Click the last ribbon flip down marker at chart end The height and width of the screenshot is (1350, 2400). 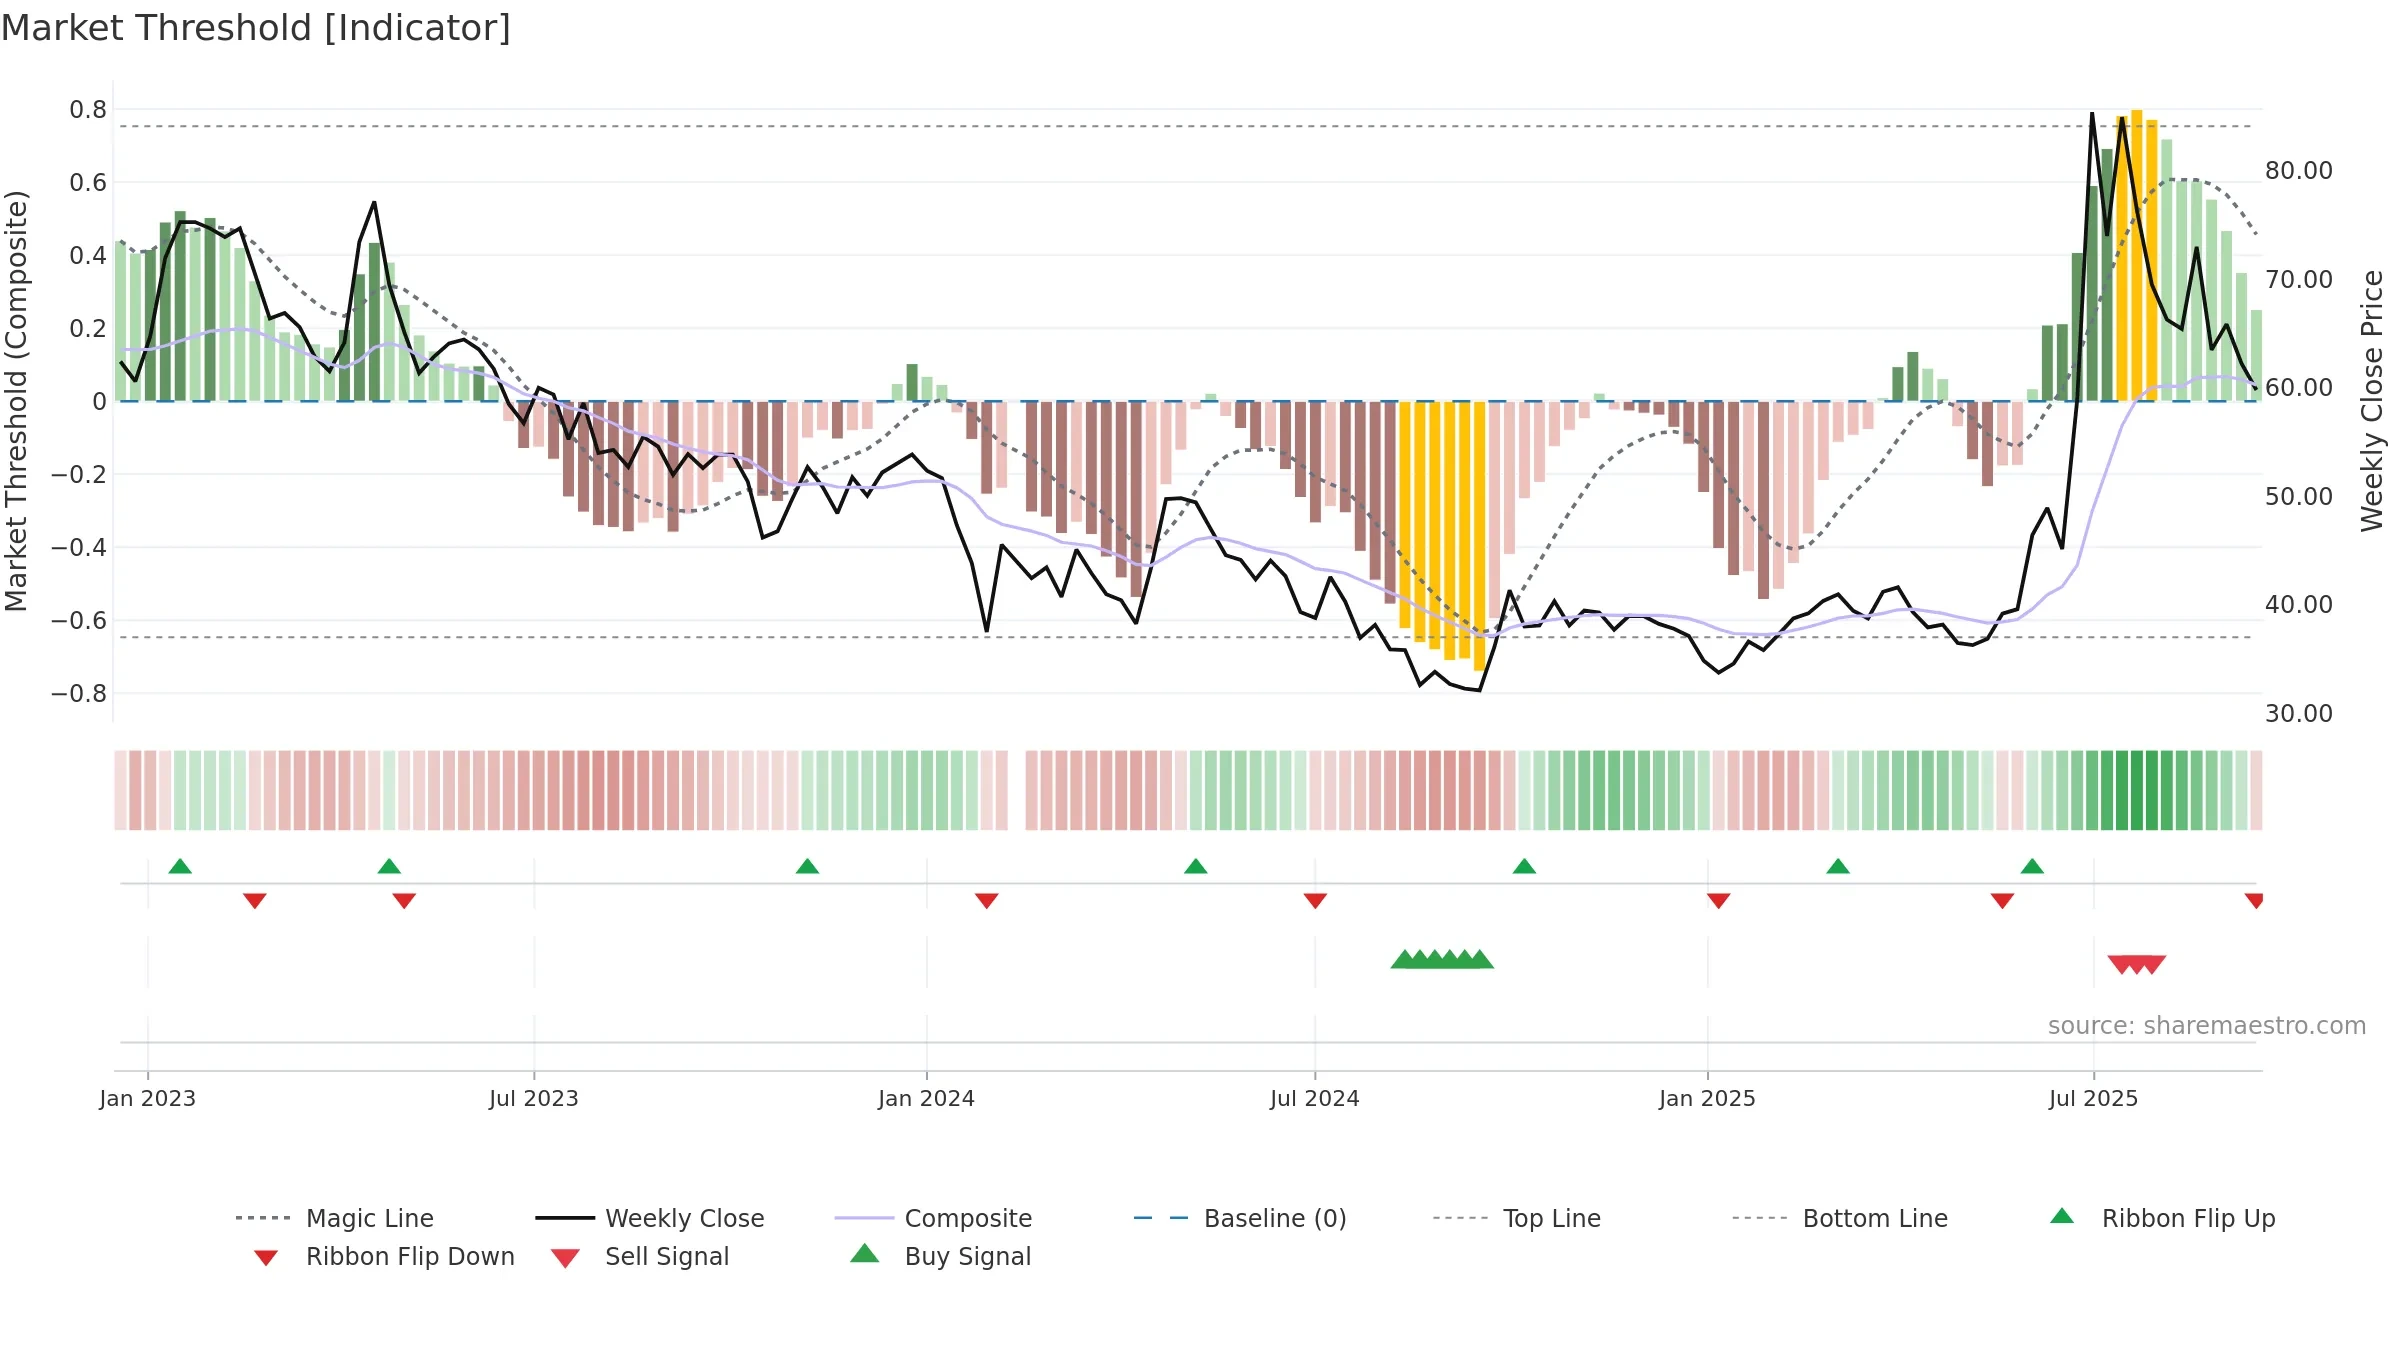point(2254,901)
